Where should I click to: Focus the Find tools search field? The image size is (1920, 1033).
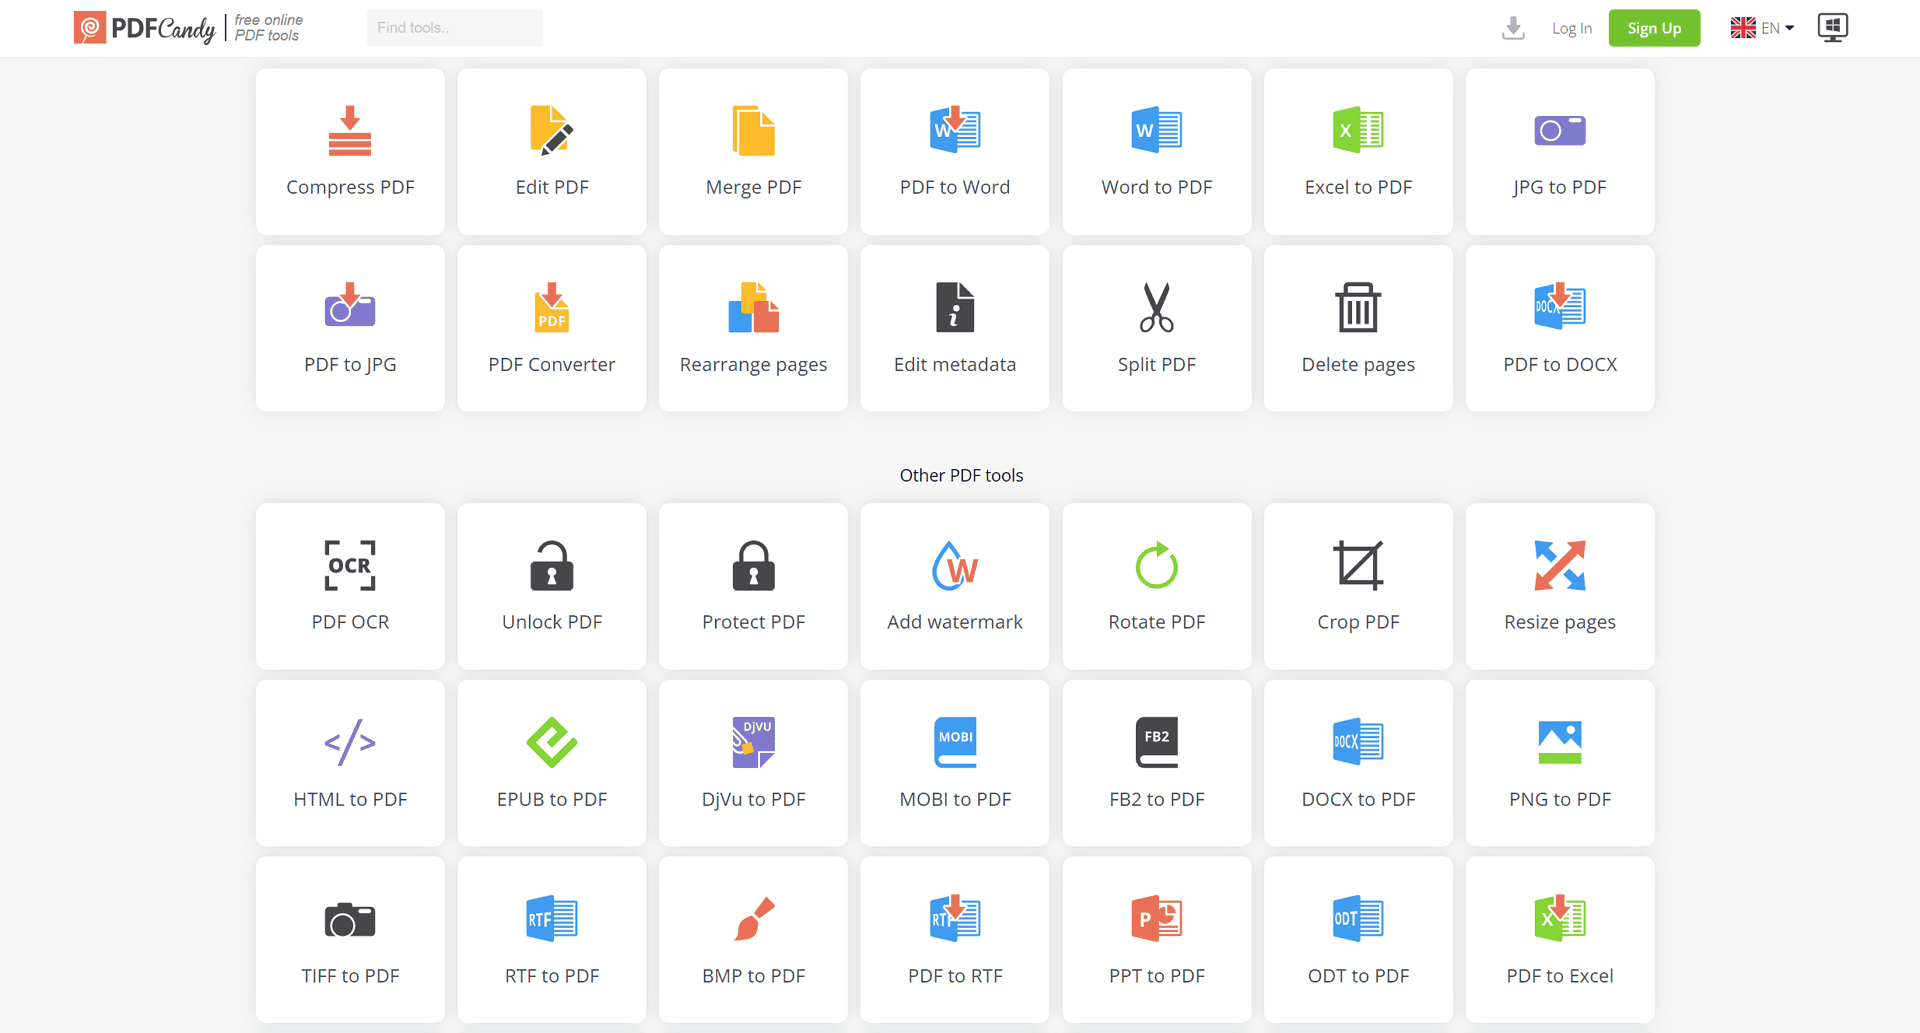[455, 28]
